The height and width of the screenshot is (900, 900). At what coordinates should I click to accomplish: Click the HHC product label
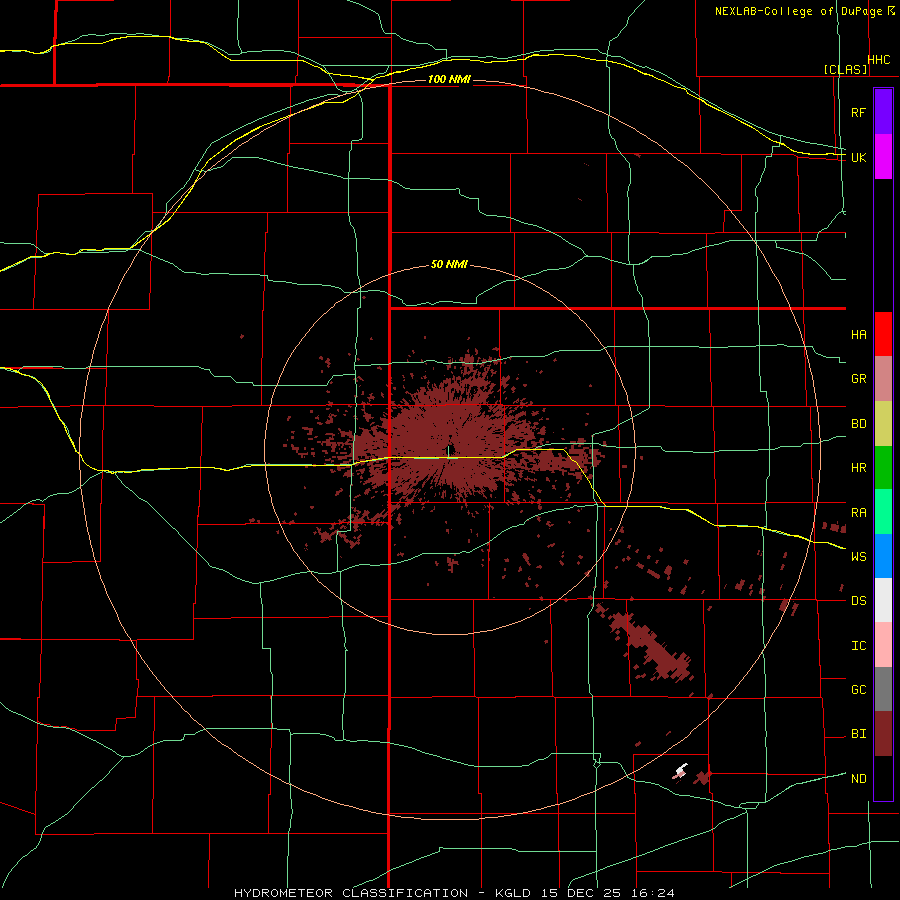pyautogui.click(x=879, y=60)
